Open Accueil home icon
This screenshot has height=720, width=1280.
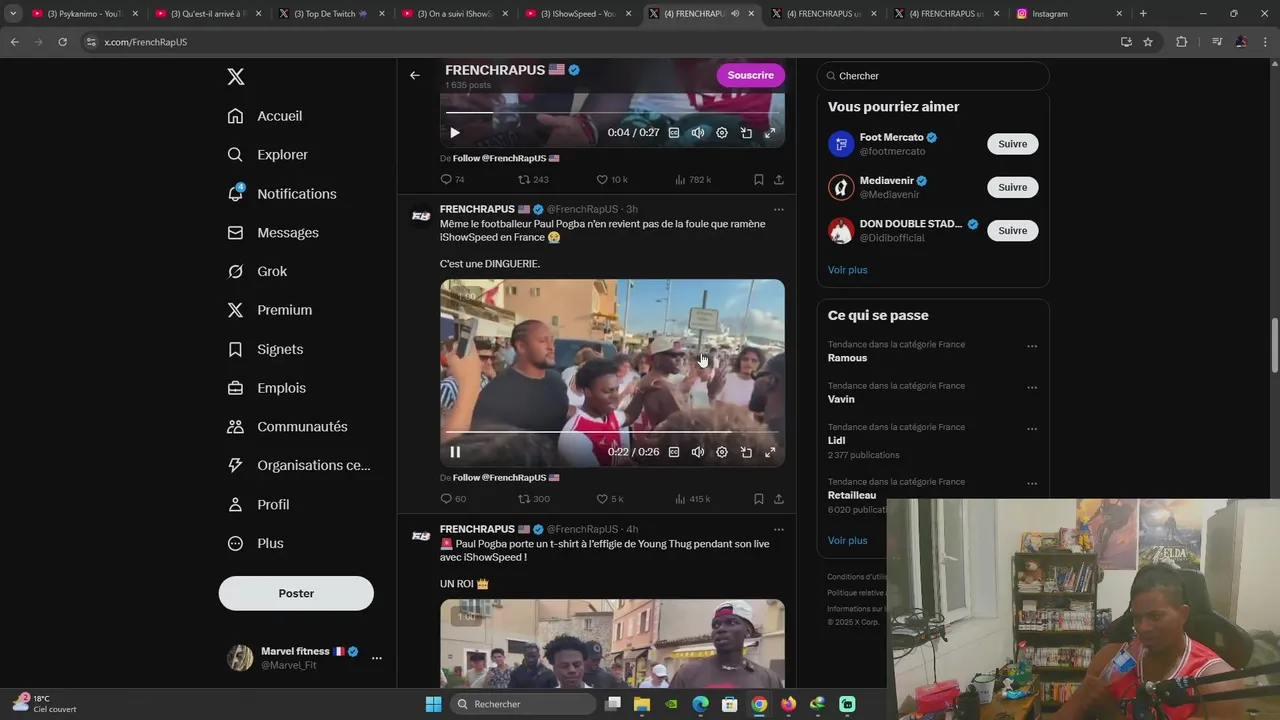(x=235, y=116)
